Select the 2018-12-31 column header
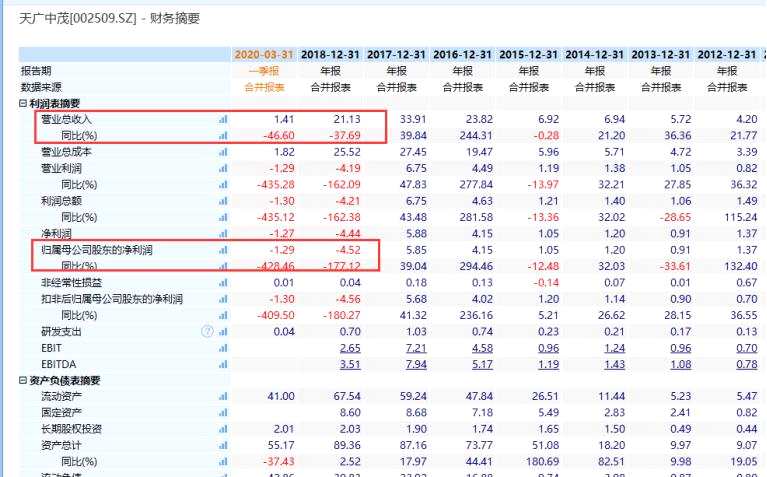This screenshot has width=767, height=477. point(330,54)
